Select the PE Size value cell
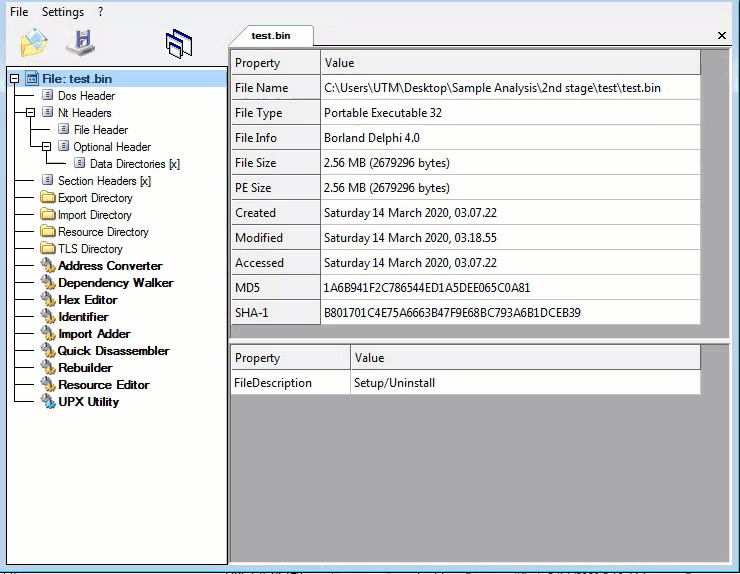Screen dimensions: 740x574 tap(511, 188)
